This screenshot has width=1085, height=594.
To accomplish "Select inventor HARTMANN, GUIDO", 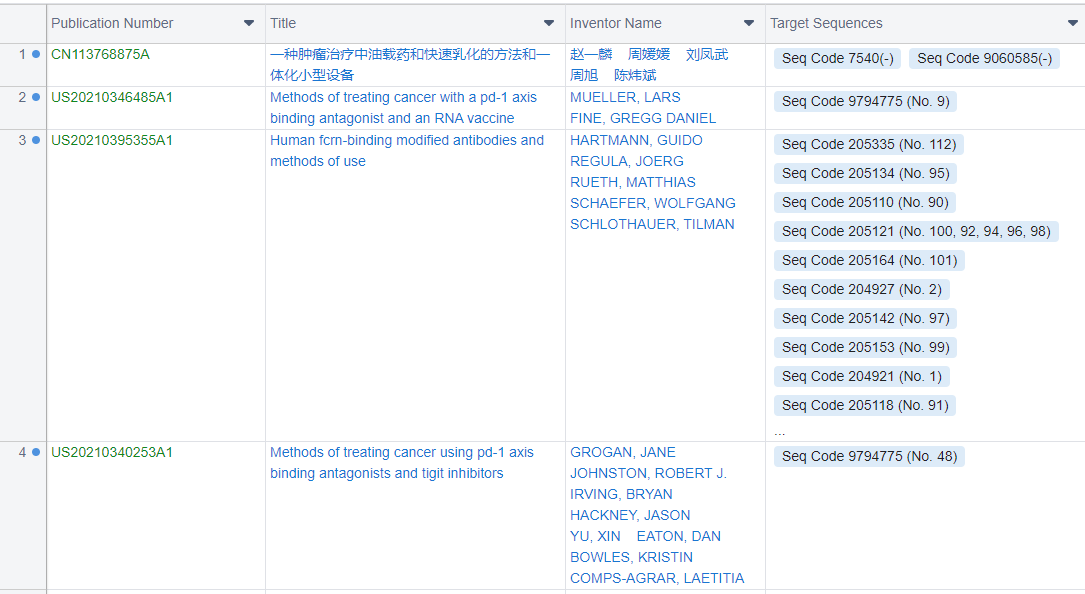I will click(x=636, y=140).
